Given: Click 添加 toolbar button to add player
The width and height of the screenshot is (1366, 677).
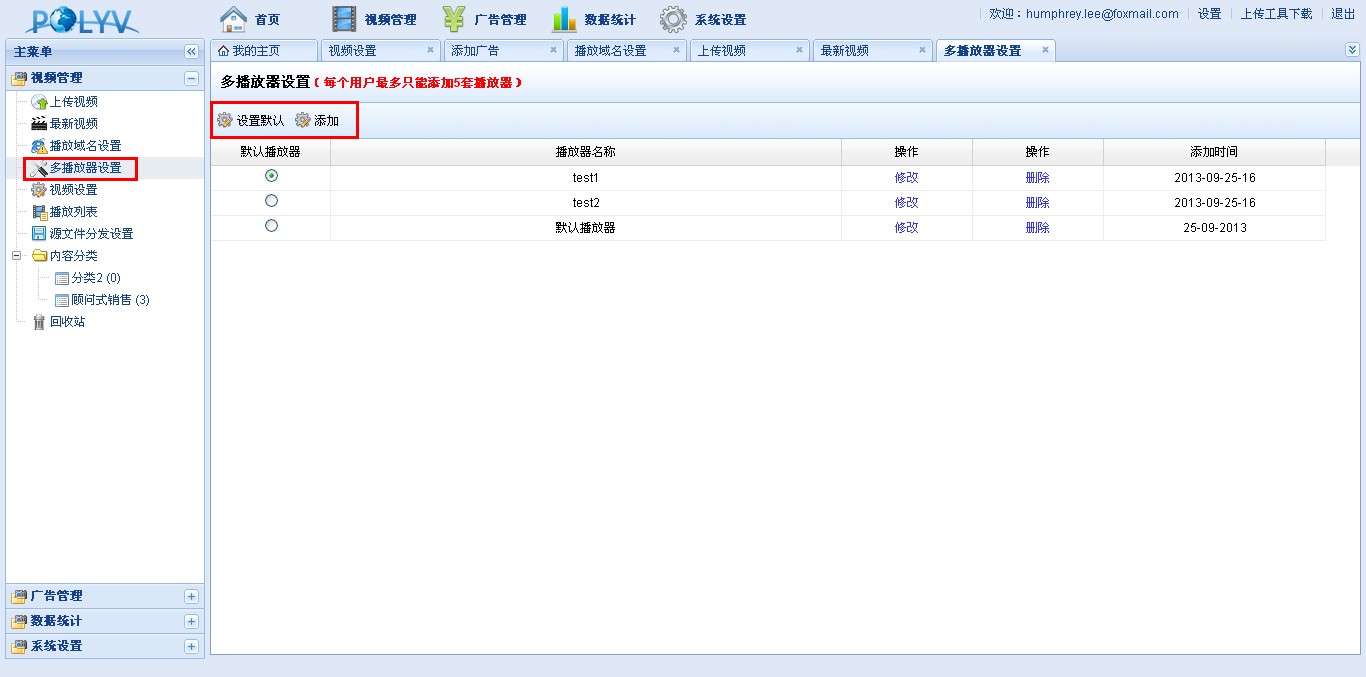Looking at the screenshot, I should click(x=317, y=121).
